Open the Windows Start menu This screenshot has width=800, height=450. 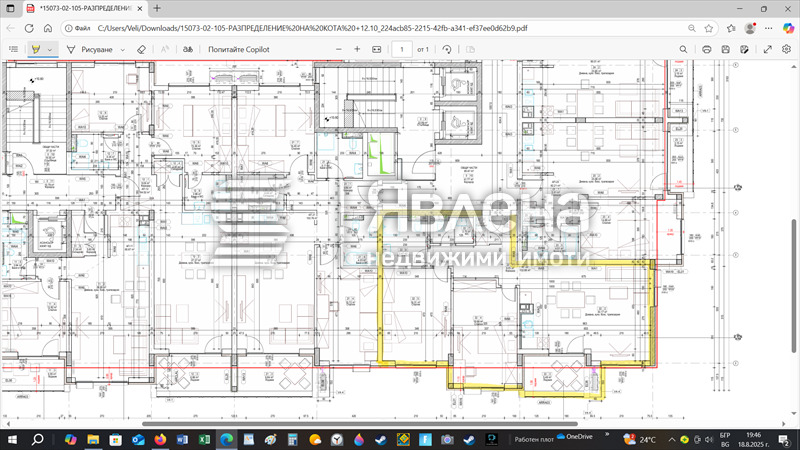pyautogui.click(x=12, y=440)
